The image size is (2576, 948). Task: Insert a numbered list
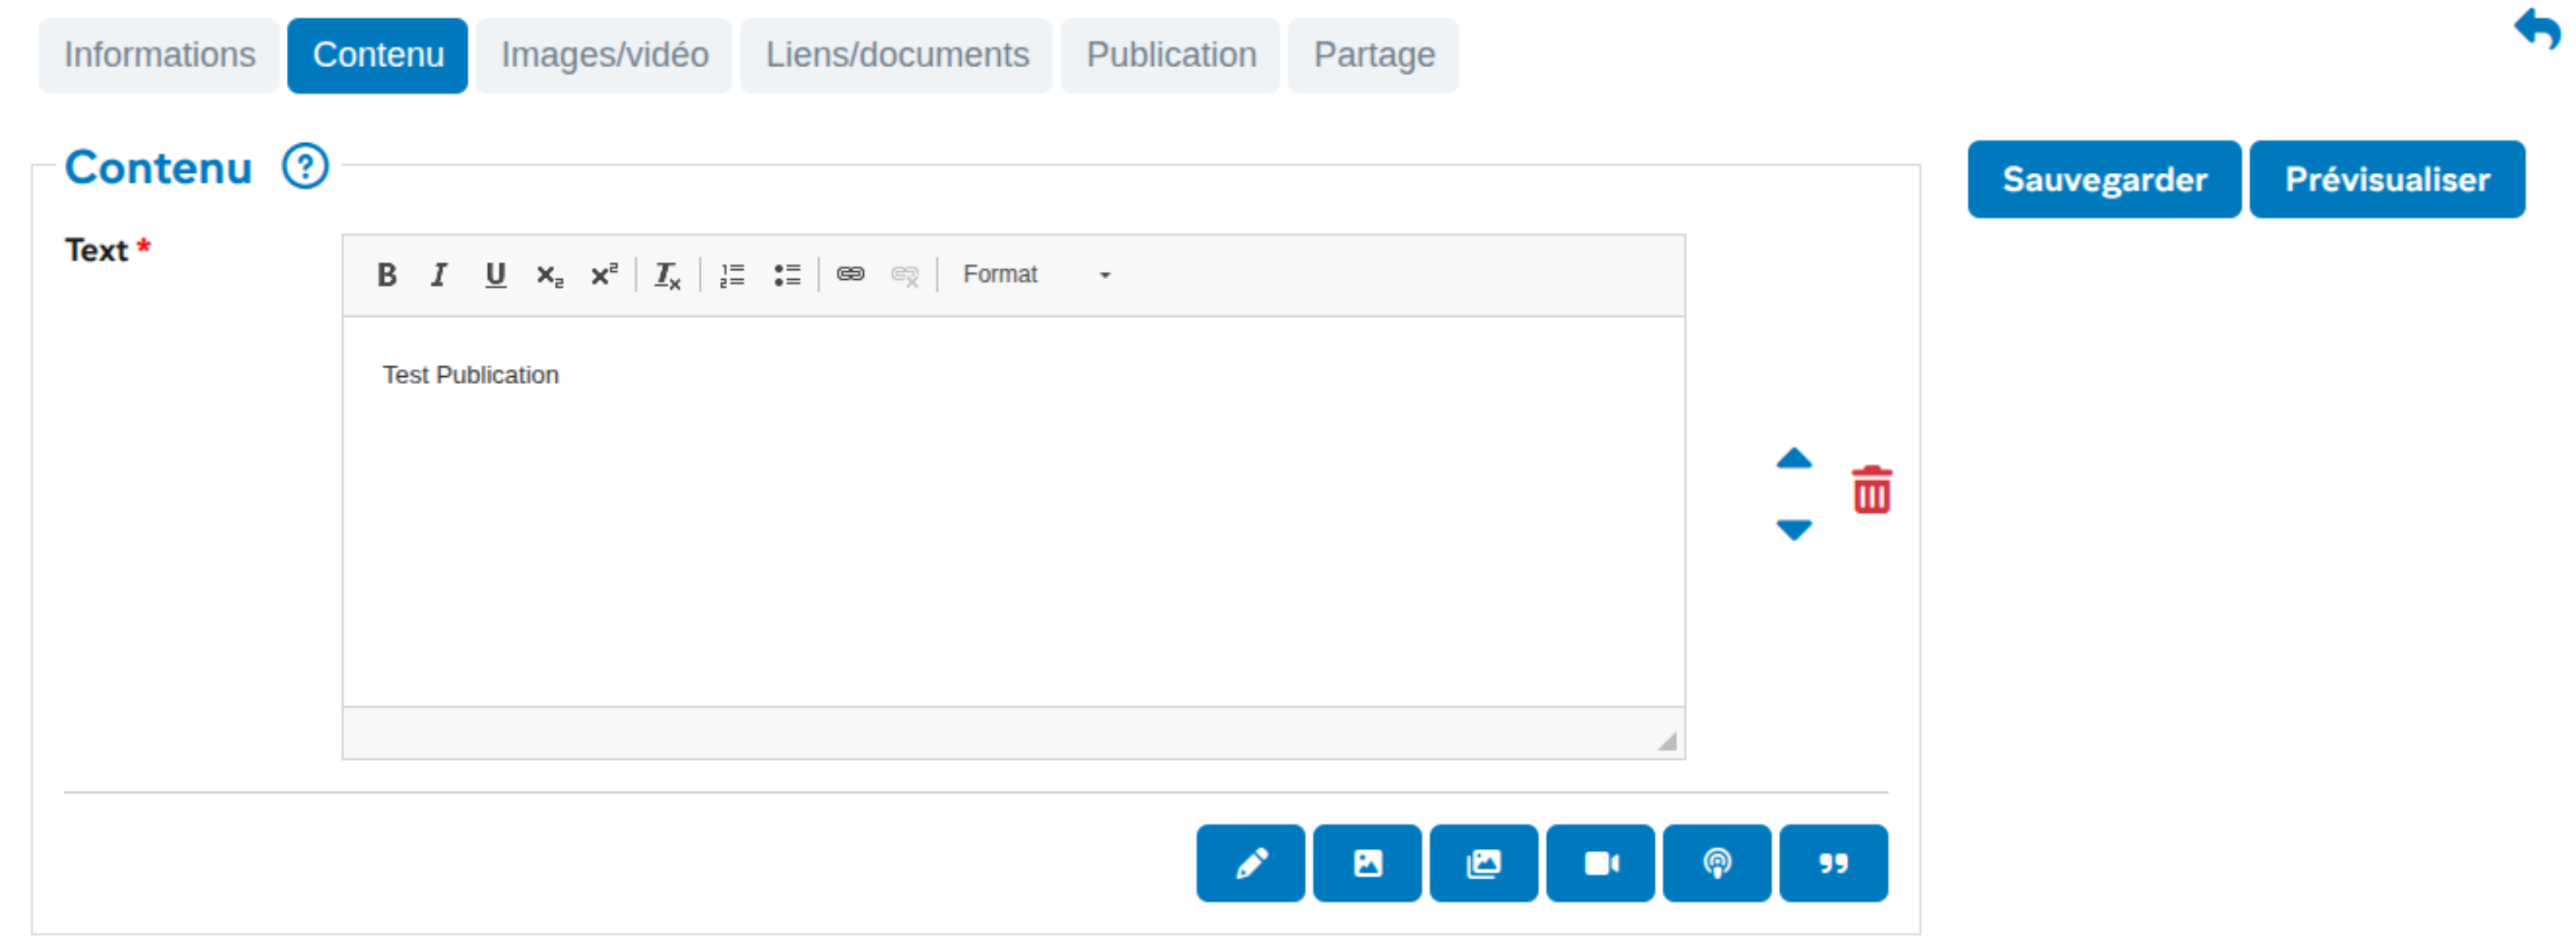point(732,275)
